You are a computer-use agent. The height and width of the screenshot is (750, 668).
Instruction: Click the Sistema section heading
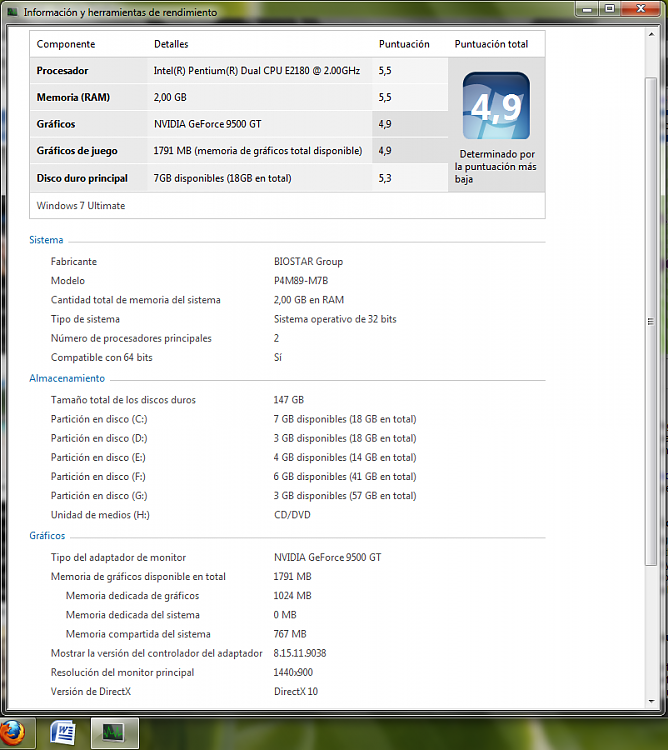coord(46,240)
